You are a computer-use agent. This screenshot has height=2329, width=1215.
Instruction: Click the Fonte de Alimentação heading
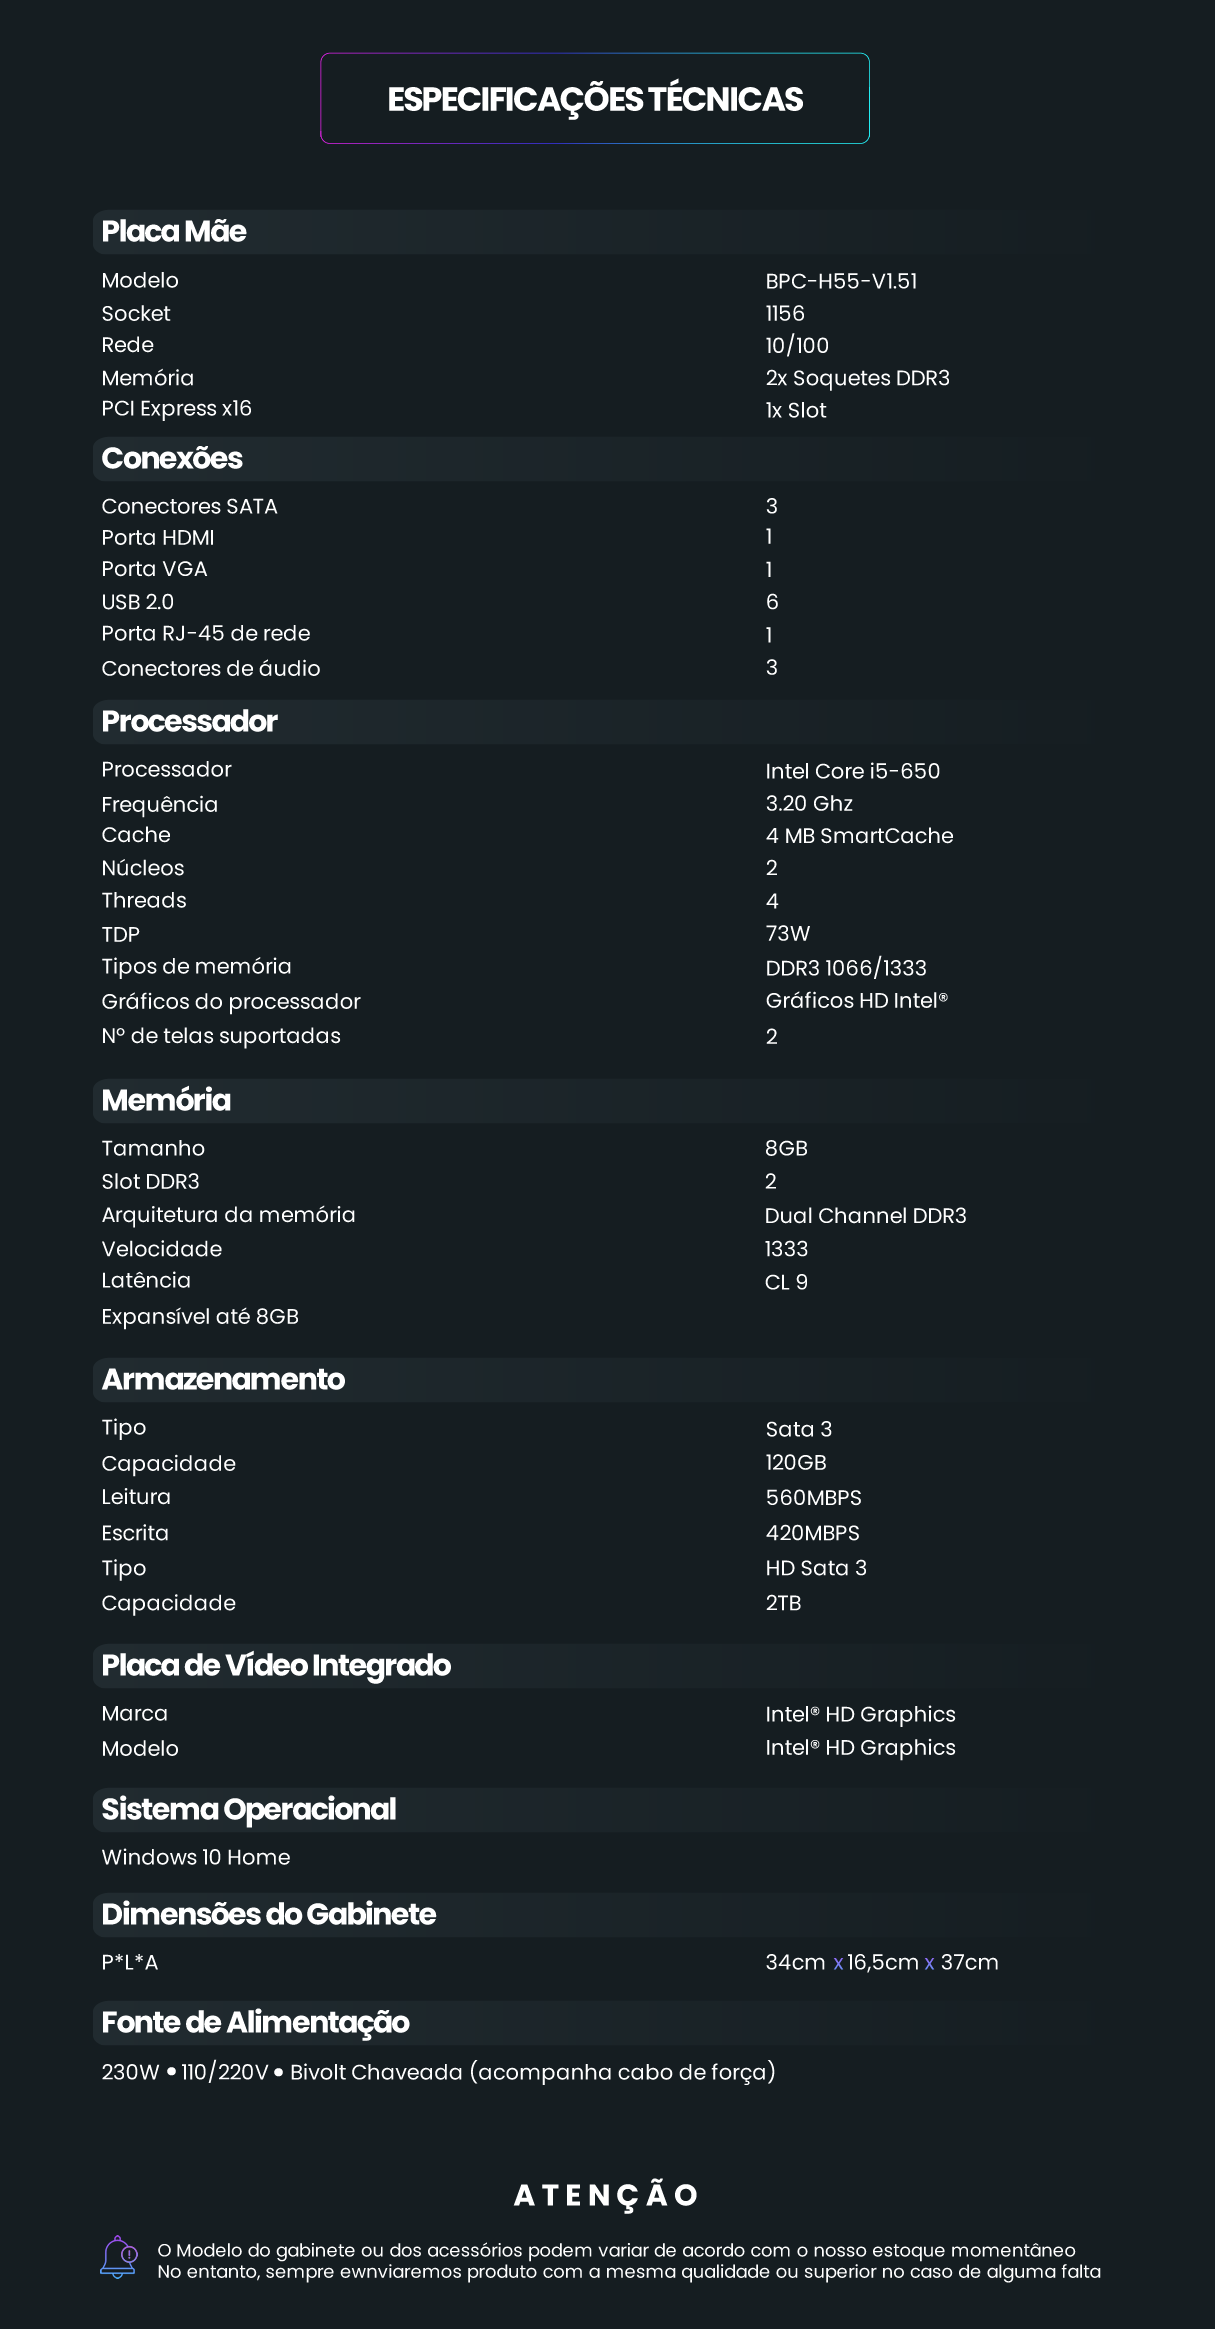[x=255, y=2023]
